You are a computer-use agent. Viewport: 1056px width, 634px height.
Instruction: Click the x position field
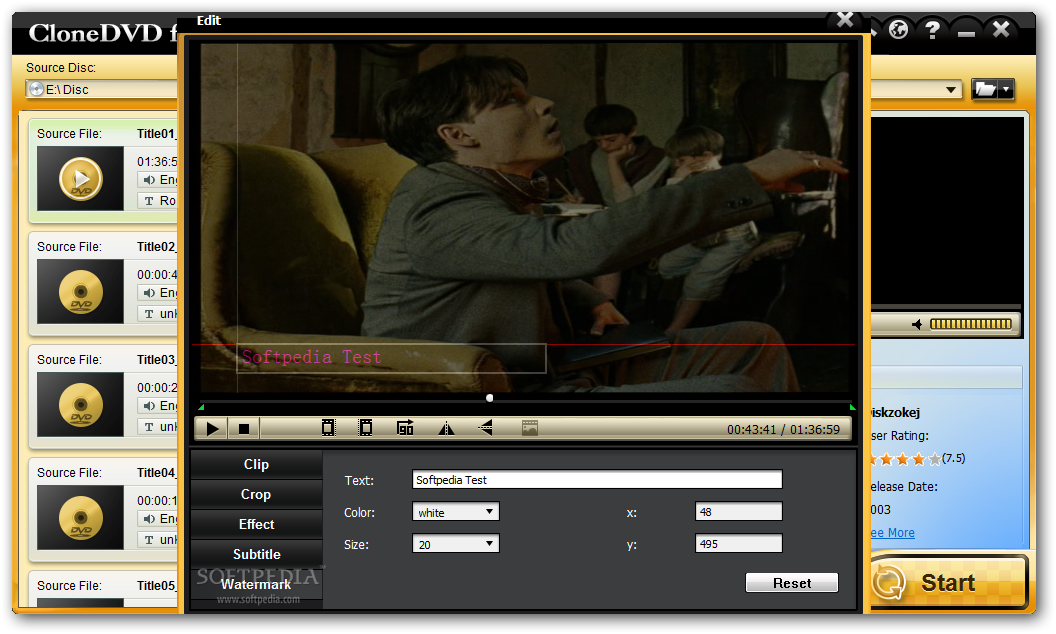tap(738, 511)
